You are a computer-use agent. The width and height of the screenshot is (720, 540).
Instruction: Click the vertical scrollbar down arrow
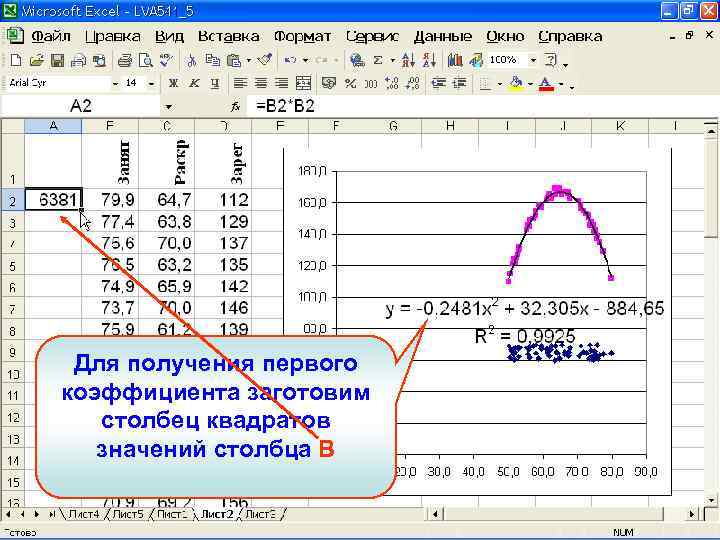coord(711,500)
